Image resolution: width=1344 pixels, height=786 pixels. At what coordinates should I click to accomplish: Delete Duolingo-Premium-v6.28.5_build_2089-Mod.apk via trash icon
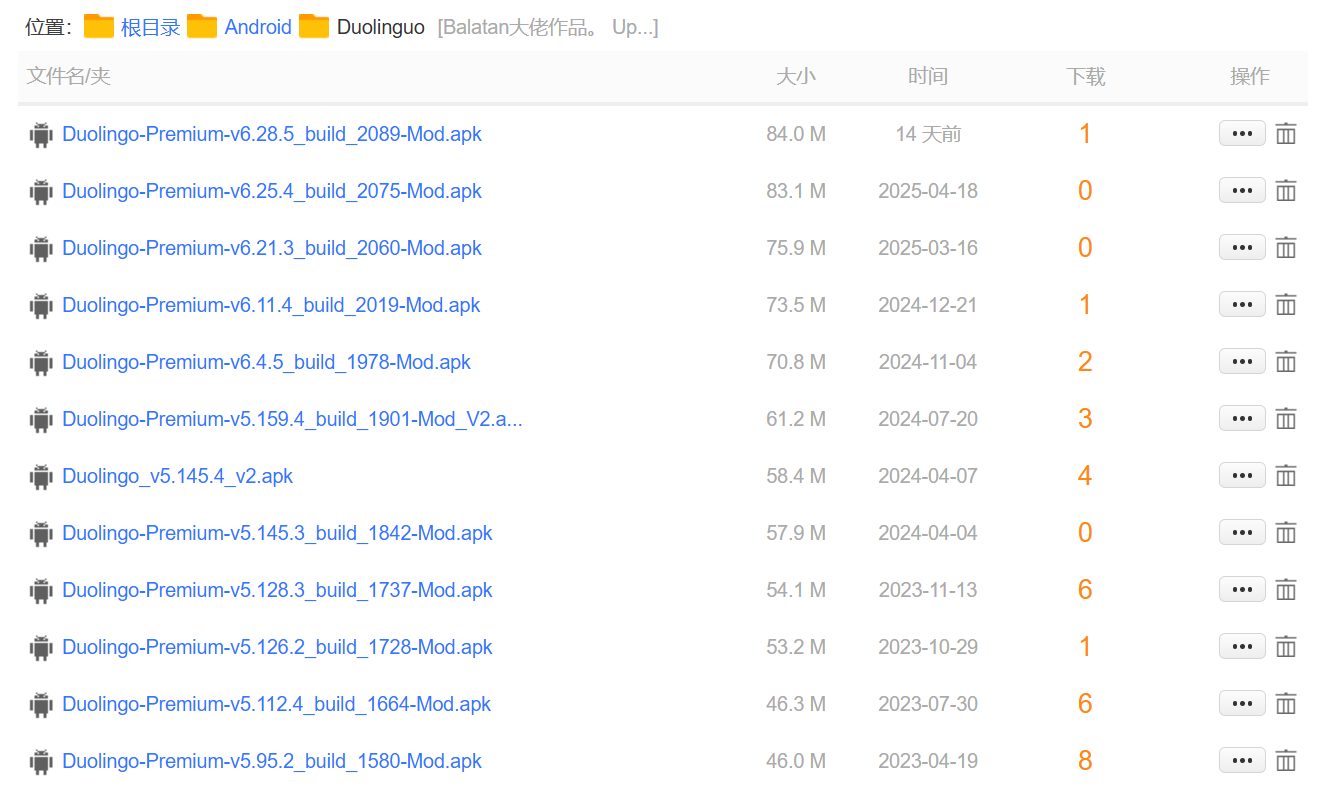pos(1286,133)
